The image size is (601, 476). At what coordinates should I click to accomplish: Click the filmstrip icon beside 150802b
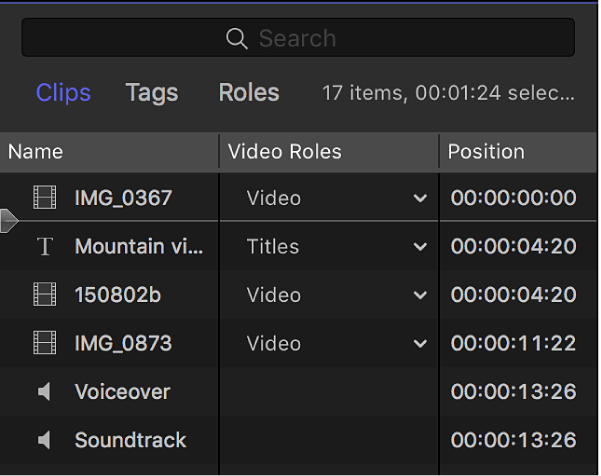[44, 295]
